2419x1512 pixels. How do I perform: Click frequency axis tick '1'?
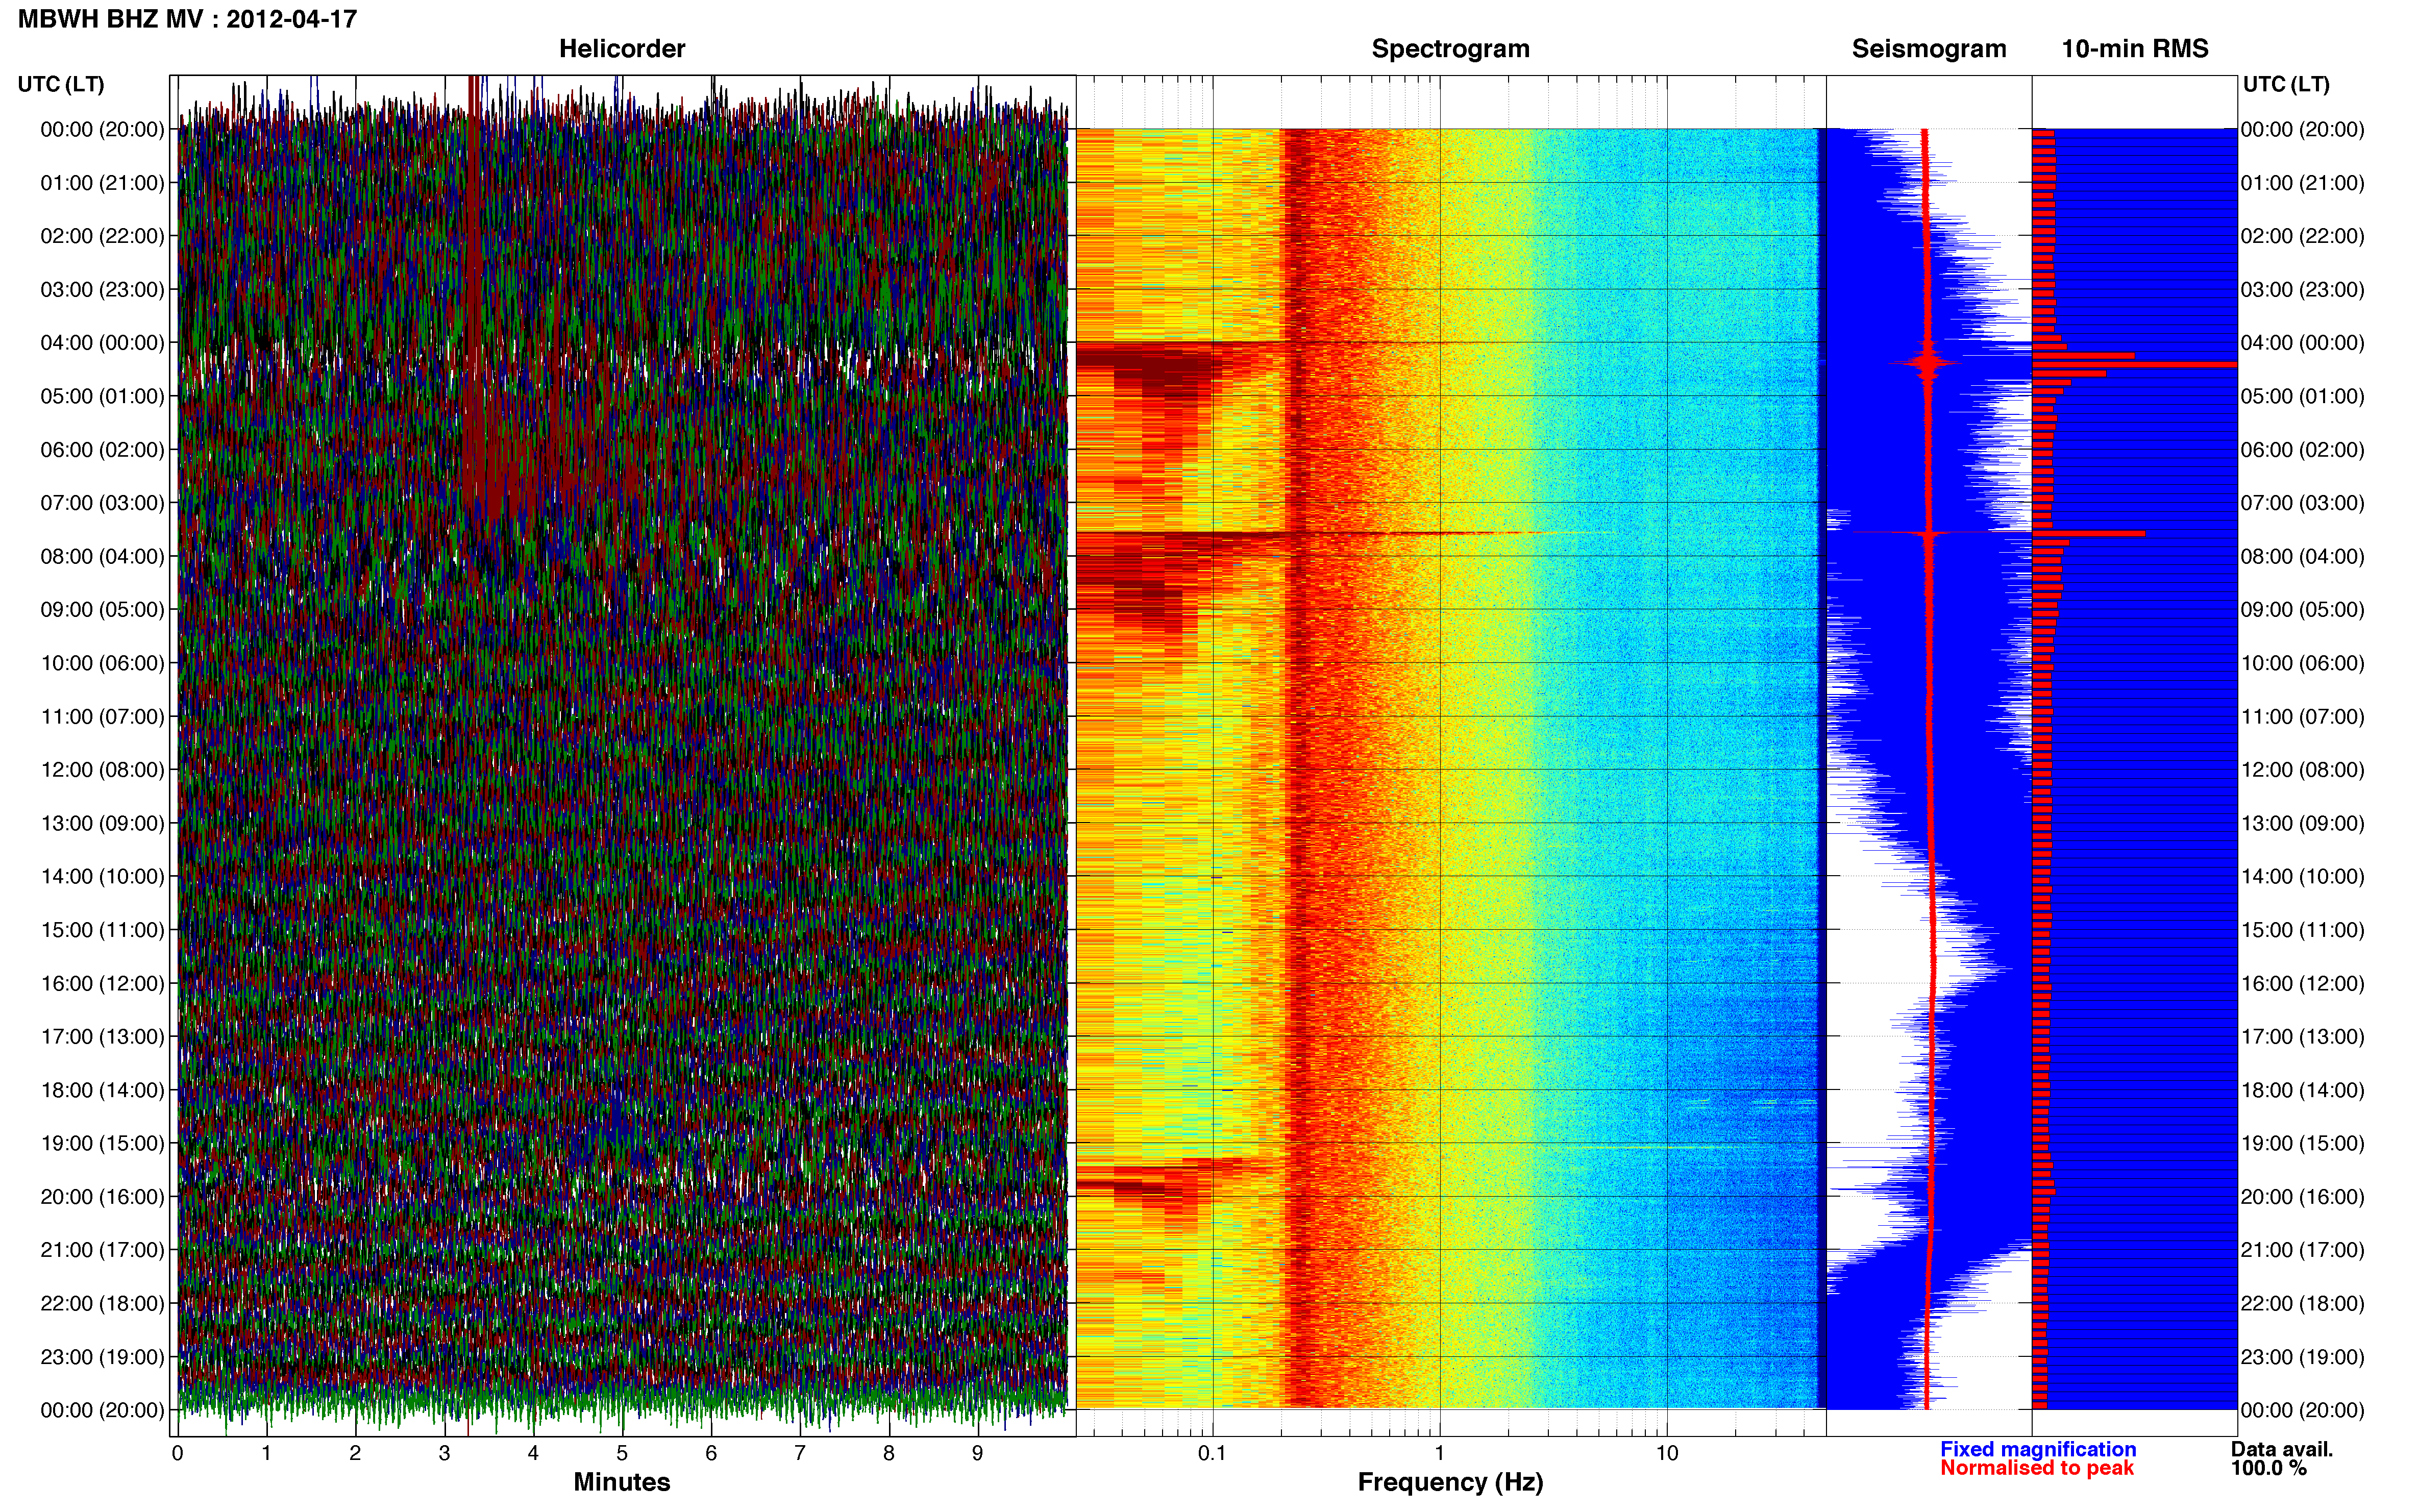(x=1440, y=1453)
